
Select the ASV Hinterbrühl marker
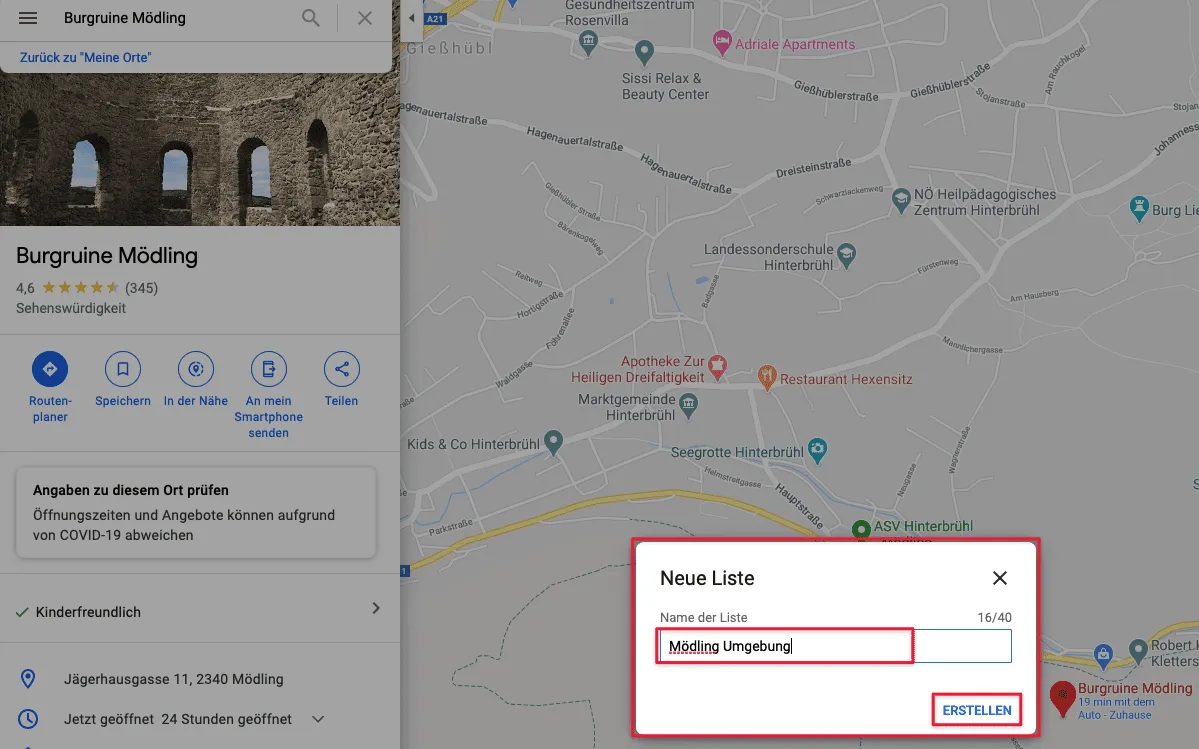pyautogui.click(x=861, y=529)
